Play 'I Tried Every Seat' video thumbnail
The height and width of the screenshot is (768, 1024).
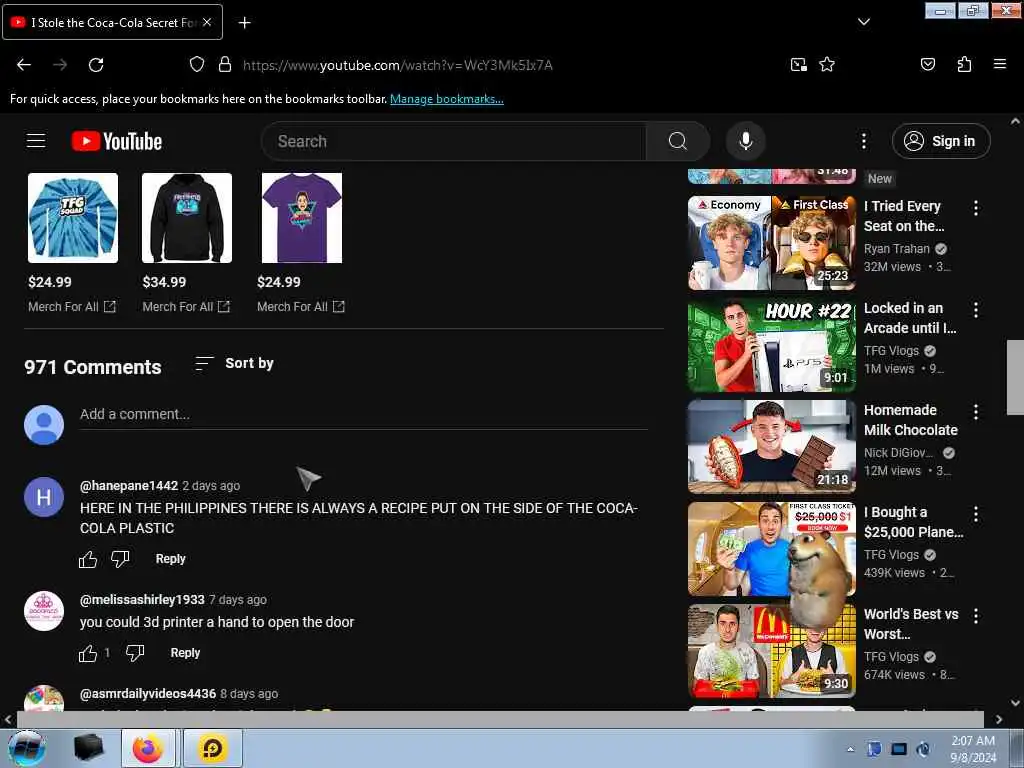772,243
